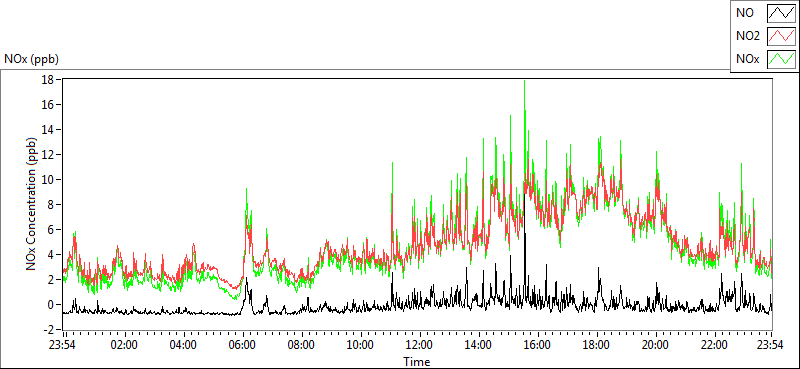
Task: Click the 14 value on the y-axis
Action: pos(47,130)
